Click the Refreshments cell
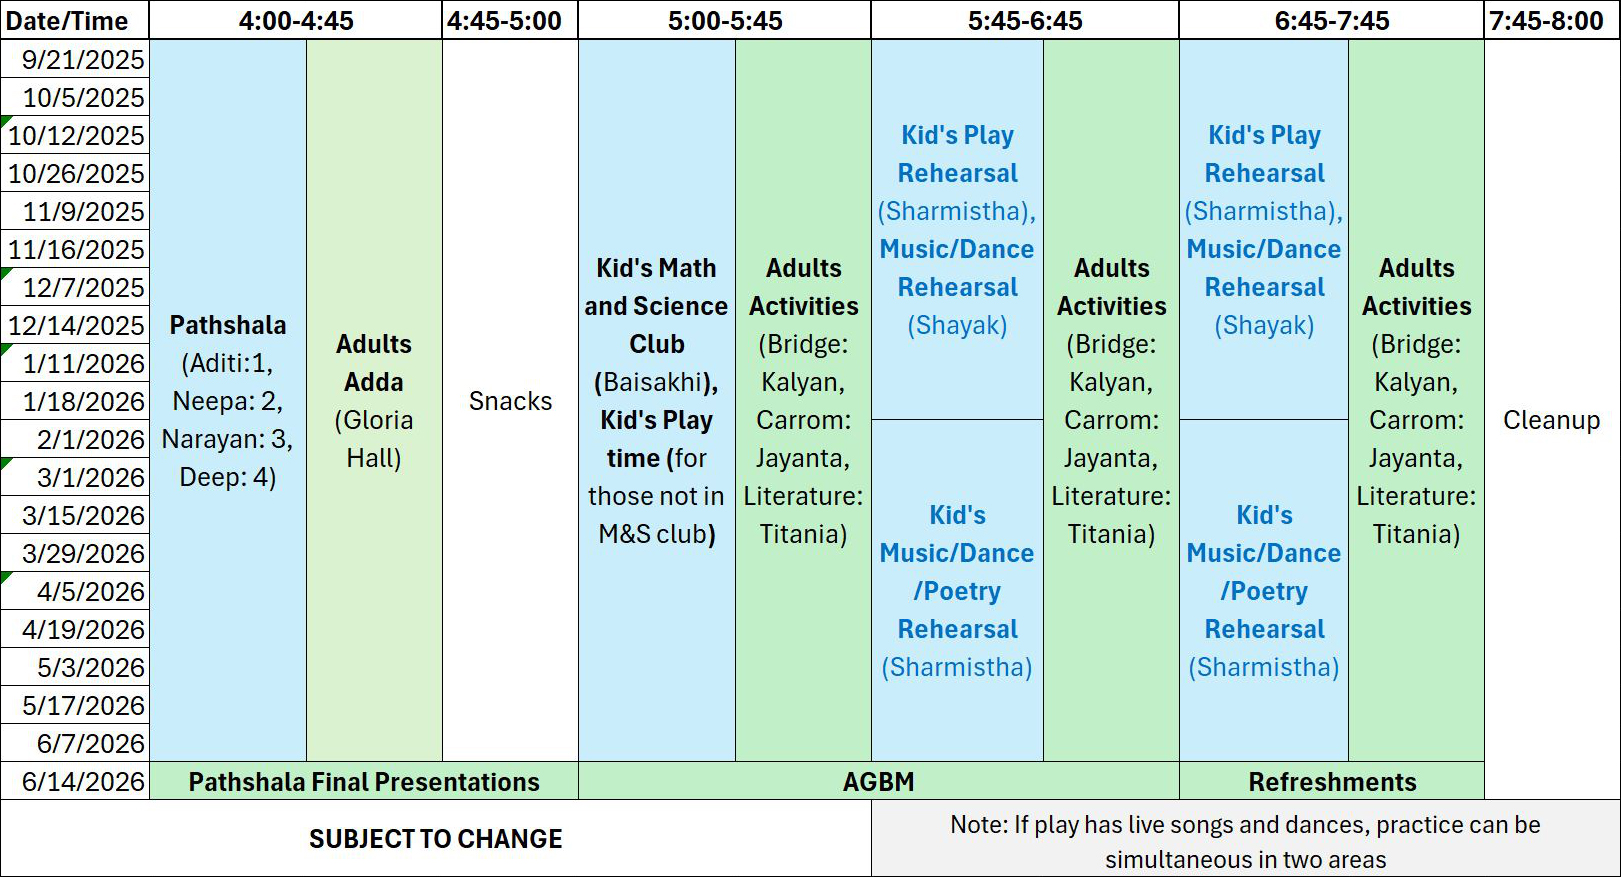1621x877 pixels. tap(1332, 781)
